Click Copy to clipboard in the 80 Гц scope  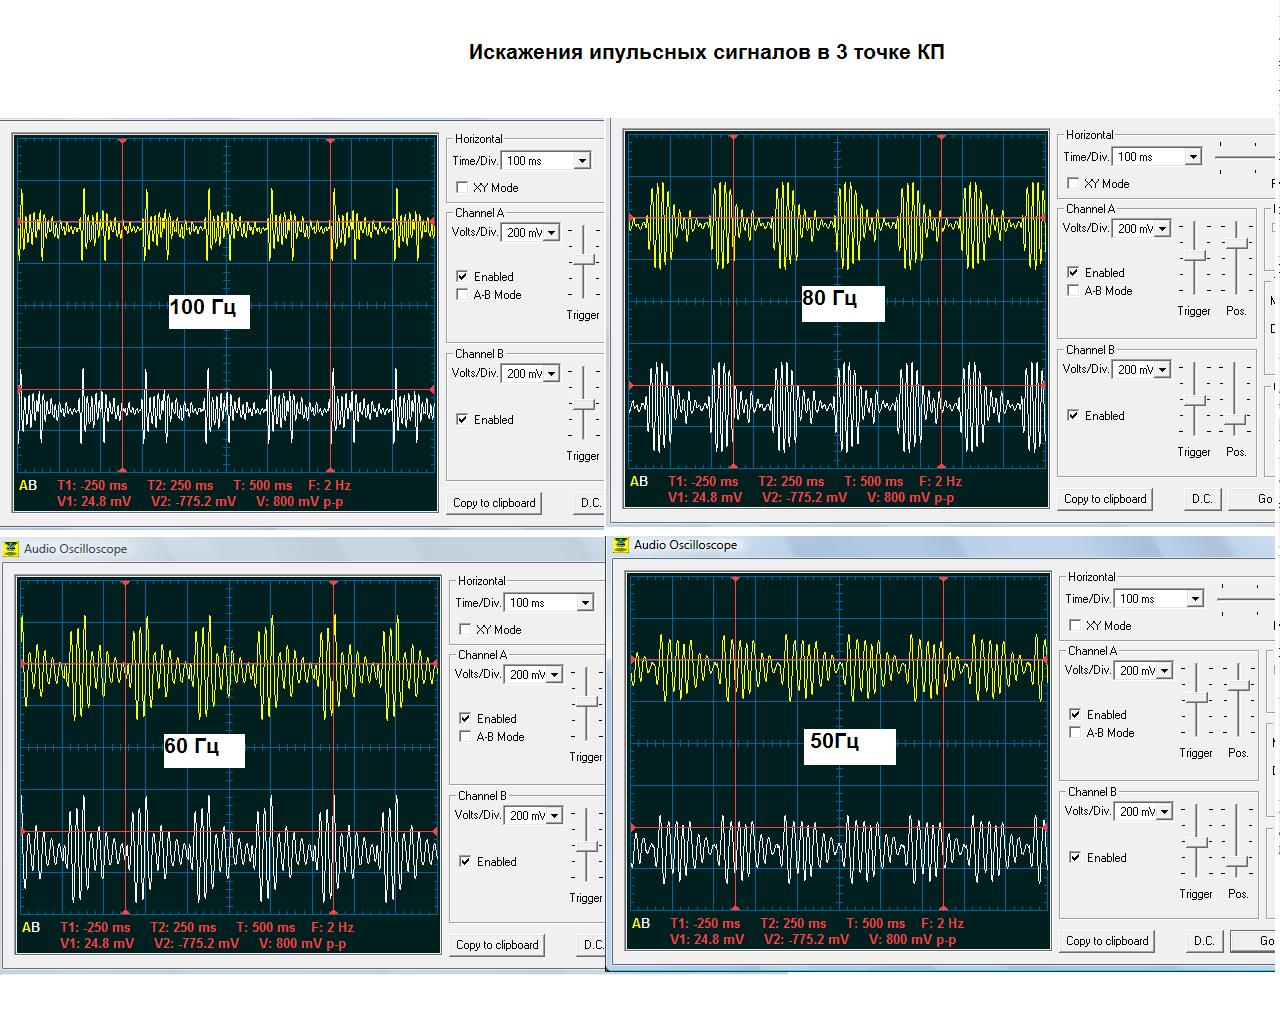click(1105, 499)
